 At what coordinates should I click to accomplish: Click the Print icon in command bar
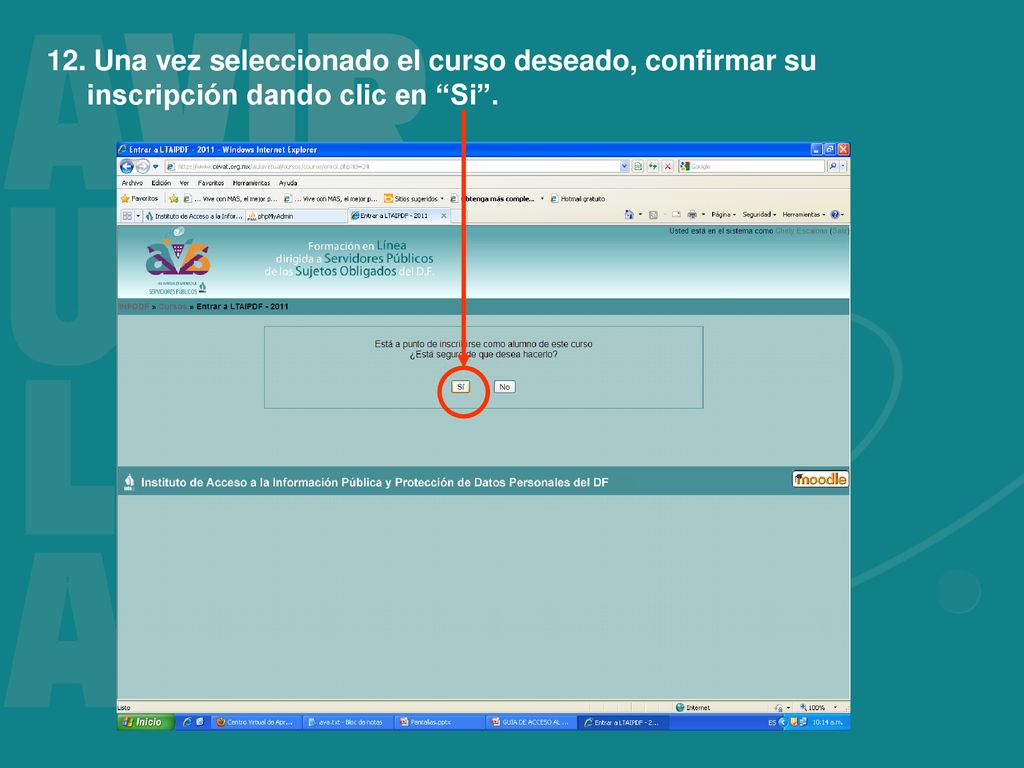click(x=692, y=214)
